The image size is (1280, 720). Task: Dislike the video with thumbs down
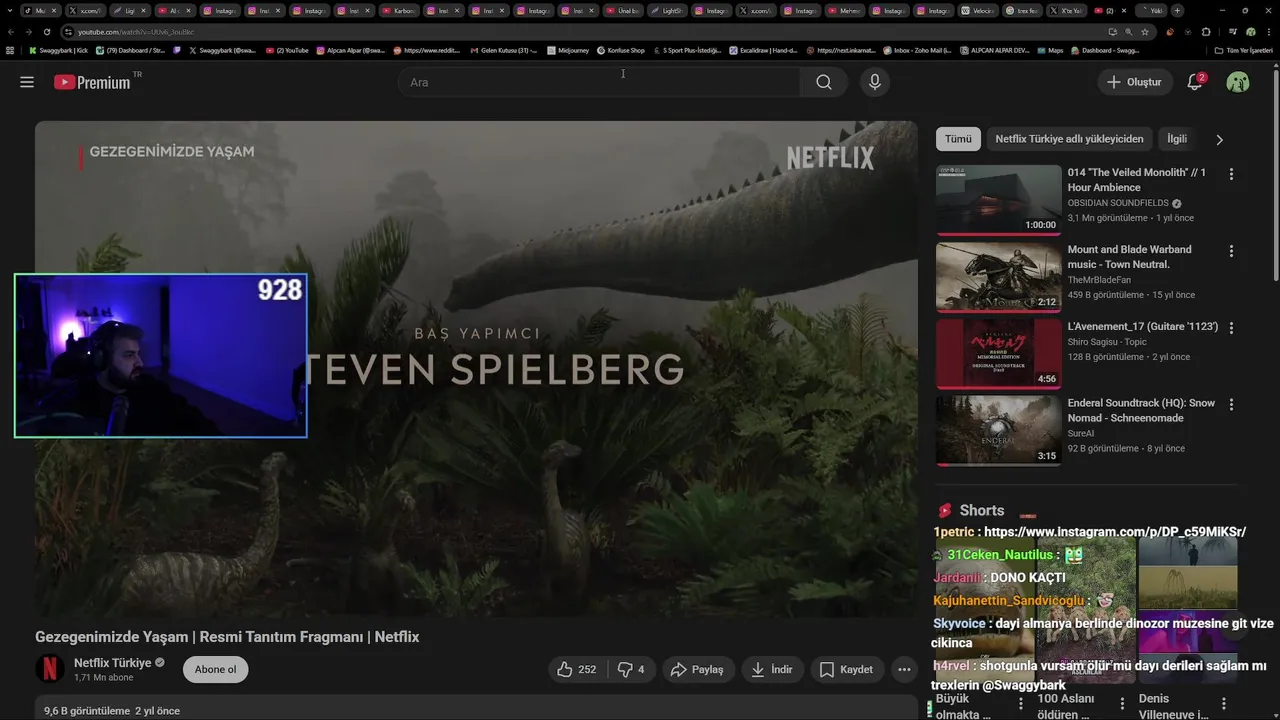point(631,670)
